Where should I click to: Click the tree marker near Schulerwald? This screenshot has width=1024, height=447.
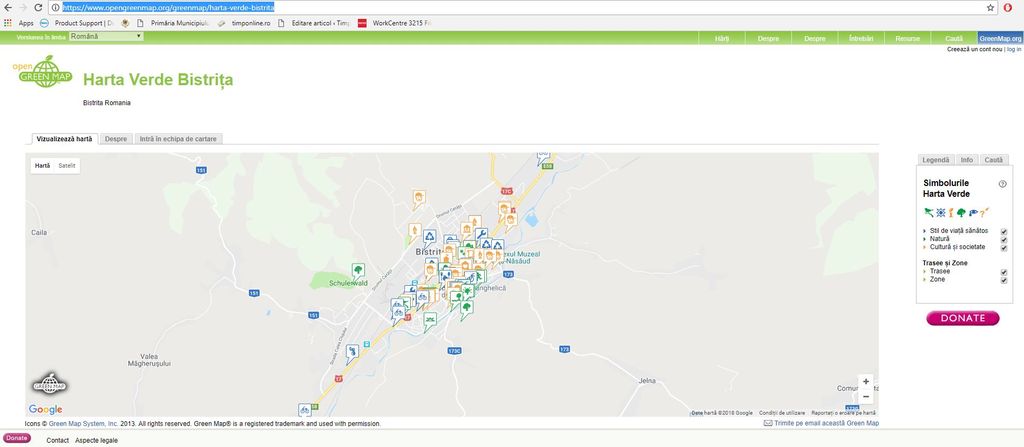[x=358, y=269]
